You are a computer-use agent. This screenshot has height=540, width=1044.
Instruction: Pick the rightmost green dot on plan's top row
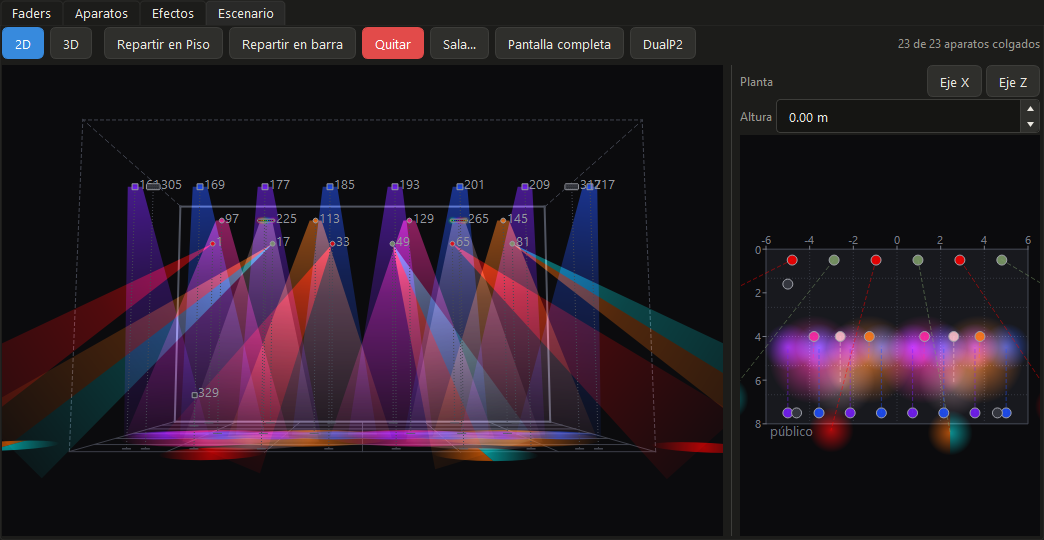click(1001, 260)
